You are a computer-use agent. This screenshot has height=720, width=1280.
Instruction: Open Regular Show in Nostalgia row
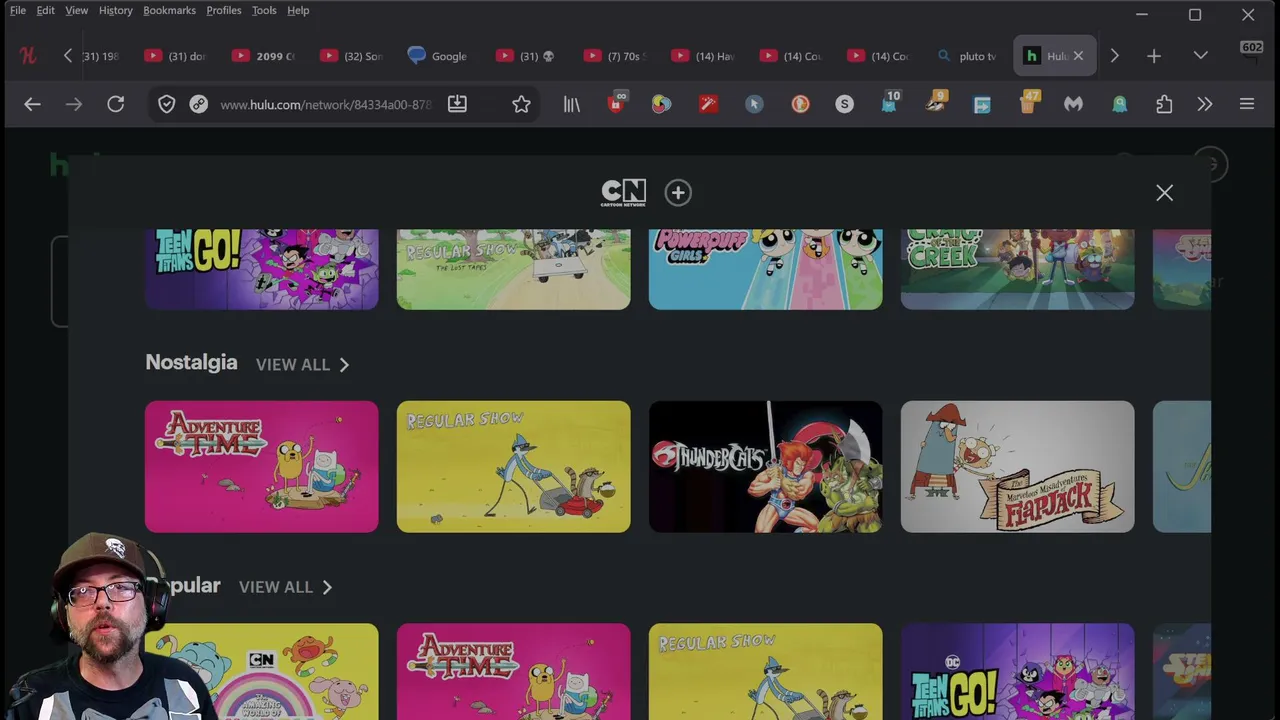pyautogui.click(x=514, y=467)
